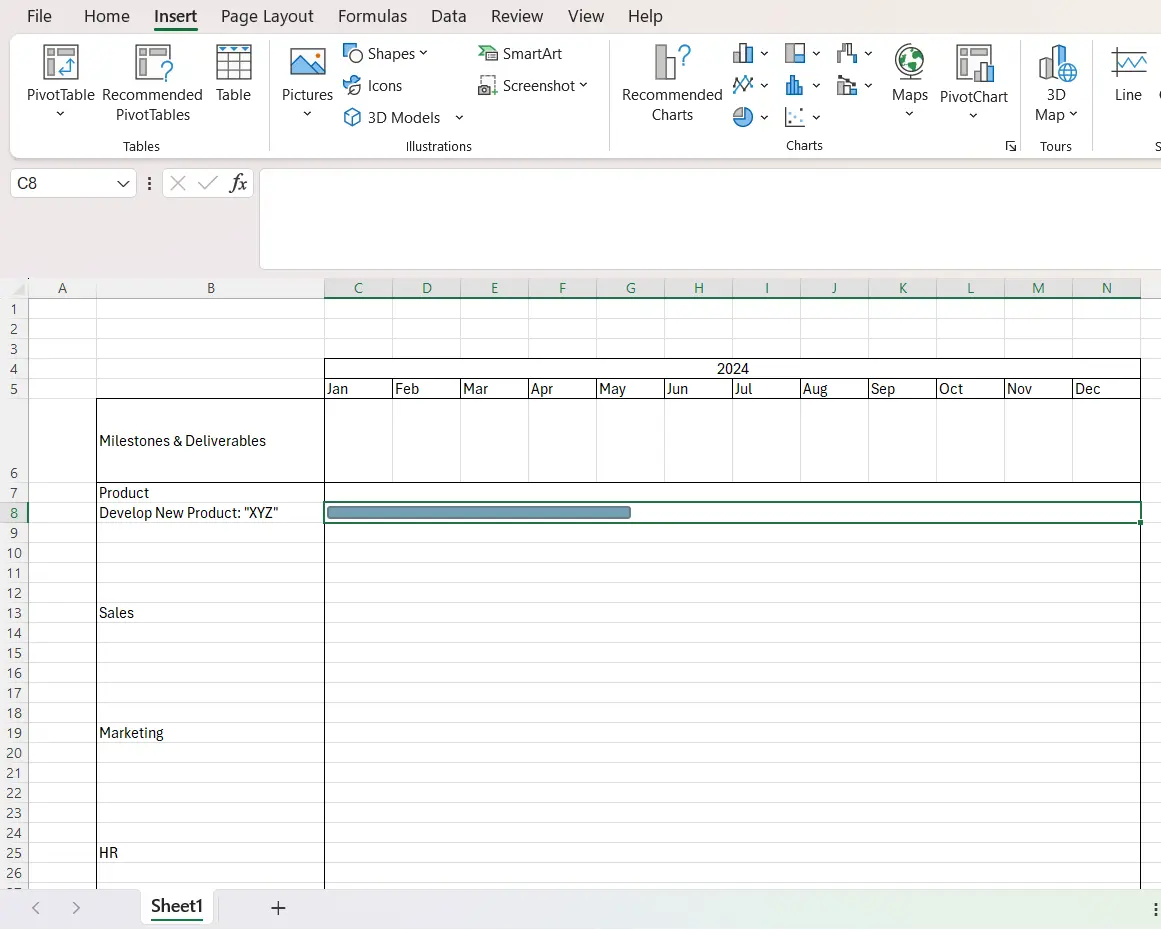Select the Sheet1 tab
The width and height of the screenshot is (1161, 930).
point(177,907)
